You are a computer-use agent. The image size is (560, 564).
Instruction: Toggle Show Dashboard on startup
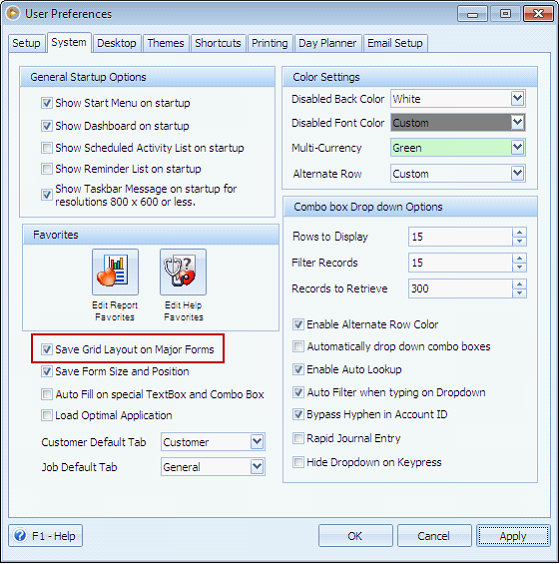click(x=47, y=126)
